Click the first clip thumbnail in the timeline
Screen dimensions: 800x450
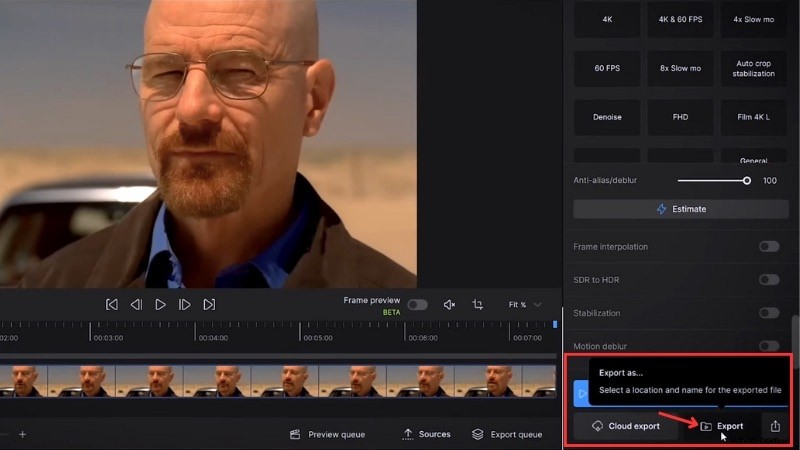tap(23, 381)
